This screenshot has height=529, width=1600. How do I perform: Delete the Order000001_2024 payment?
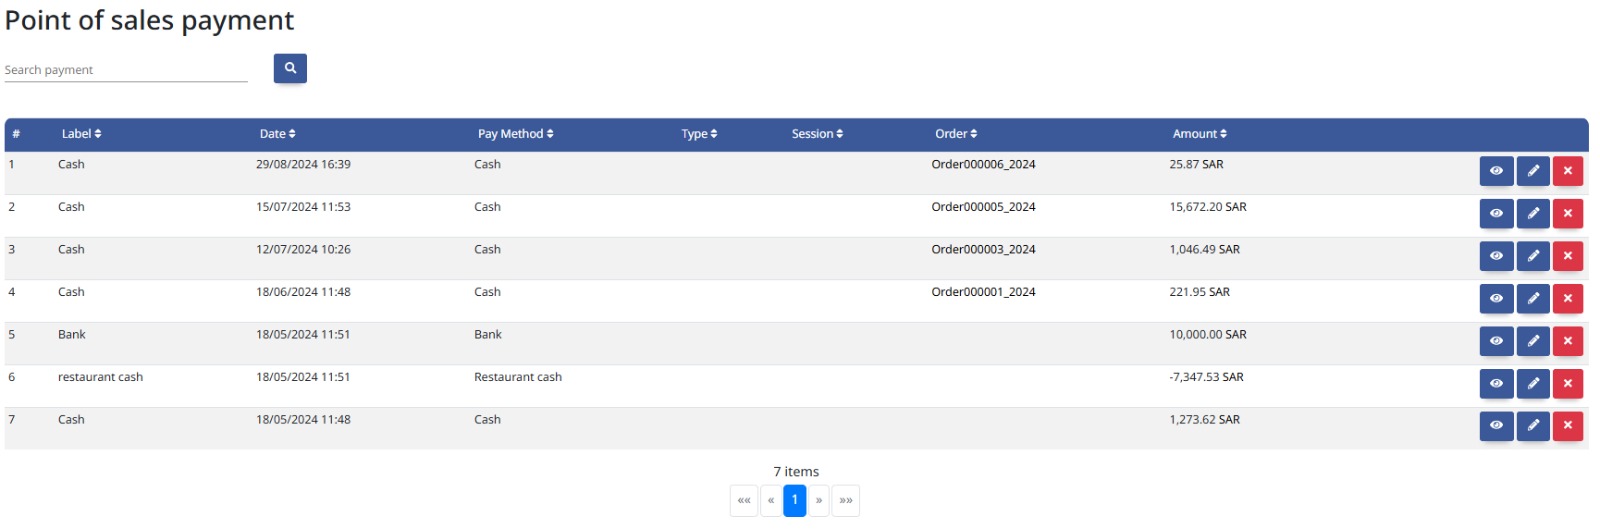(1568, 298)
